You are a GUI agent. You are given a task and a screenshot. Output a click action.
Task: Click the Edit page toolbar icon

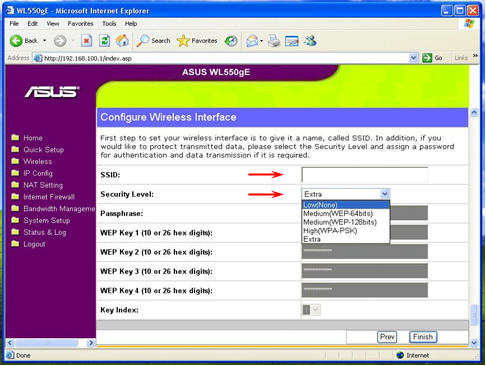click(x=292, y=41)
